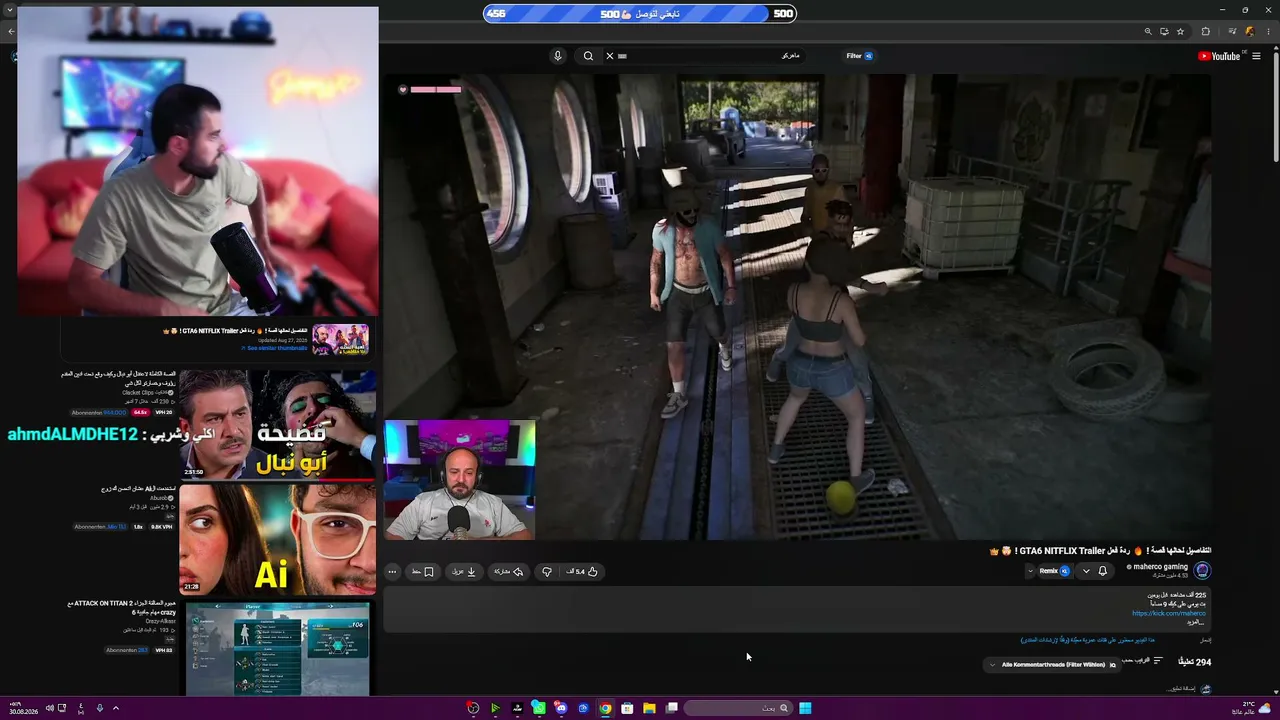This screenshot has height=720, width=1280.
Task: Show hidden tray icons chevron
Action: point(116,708)
